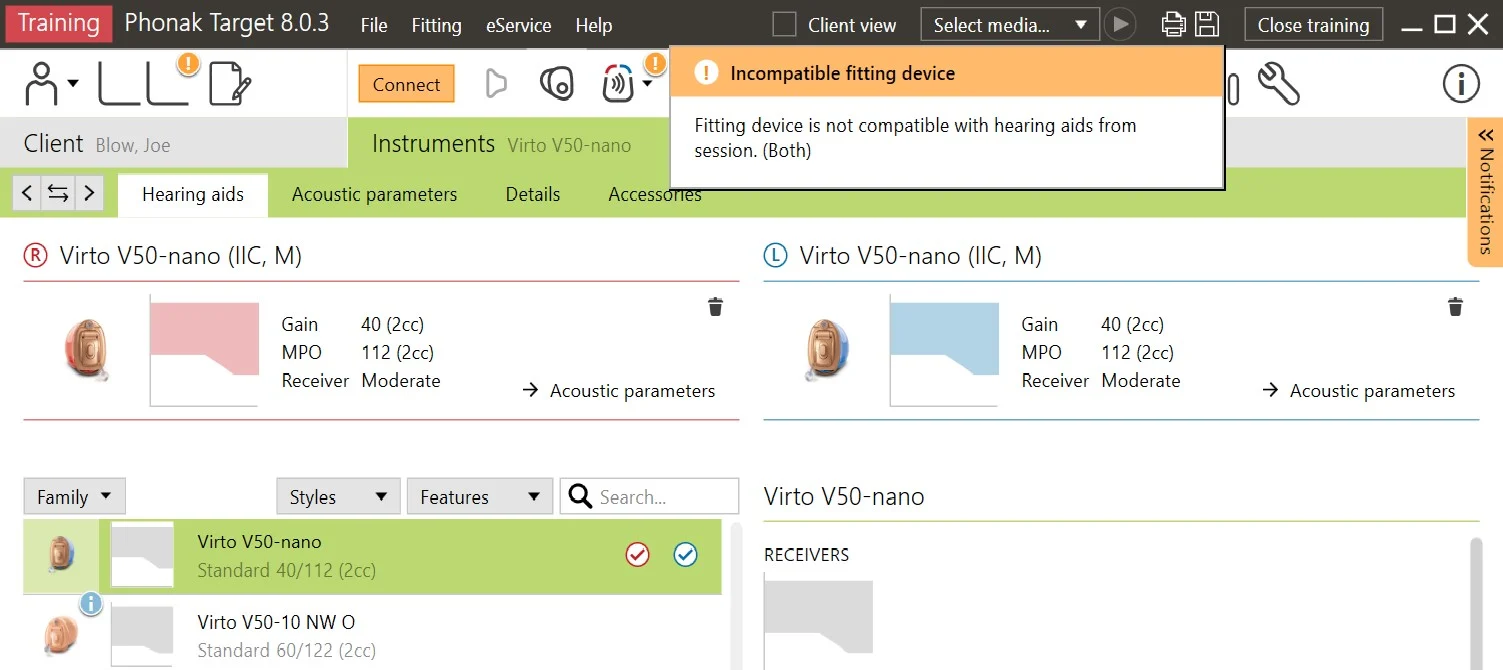This screenshot has width=1503, height=670.
Task: Open the Fitting menu
Action: coord(436,25)
